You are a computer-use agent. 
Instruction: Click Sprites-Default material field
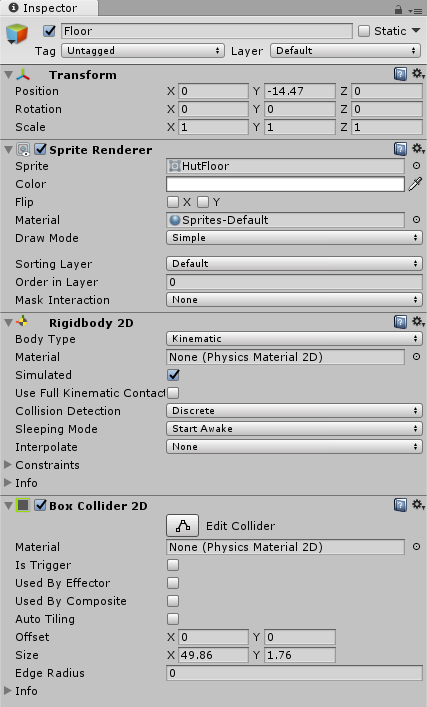click(x=285, y=220)
